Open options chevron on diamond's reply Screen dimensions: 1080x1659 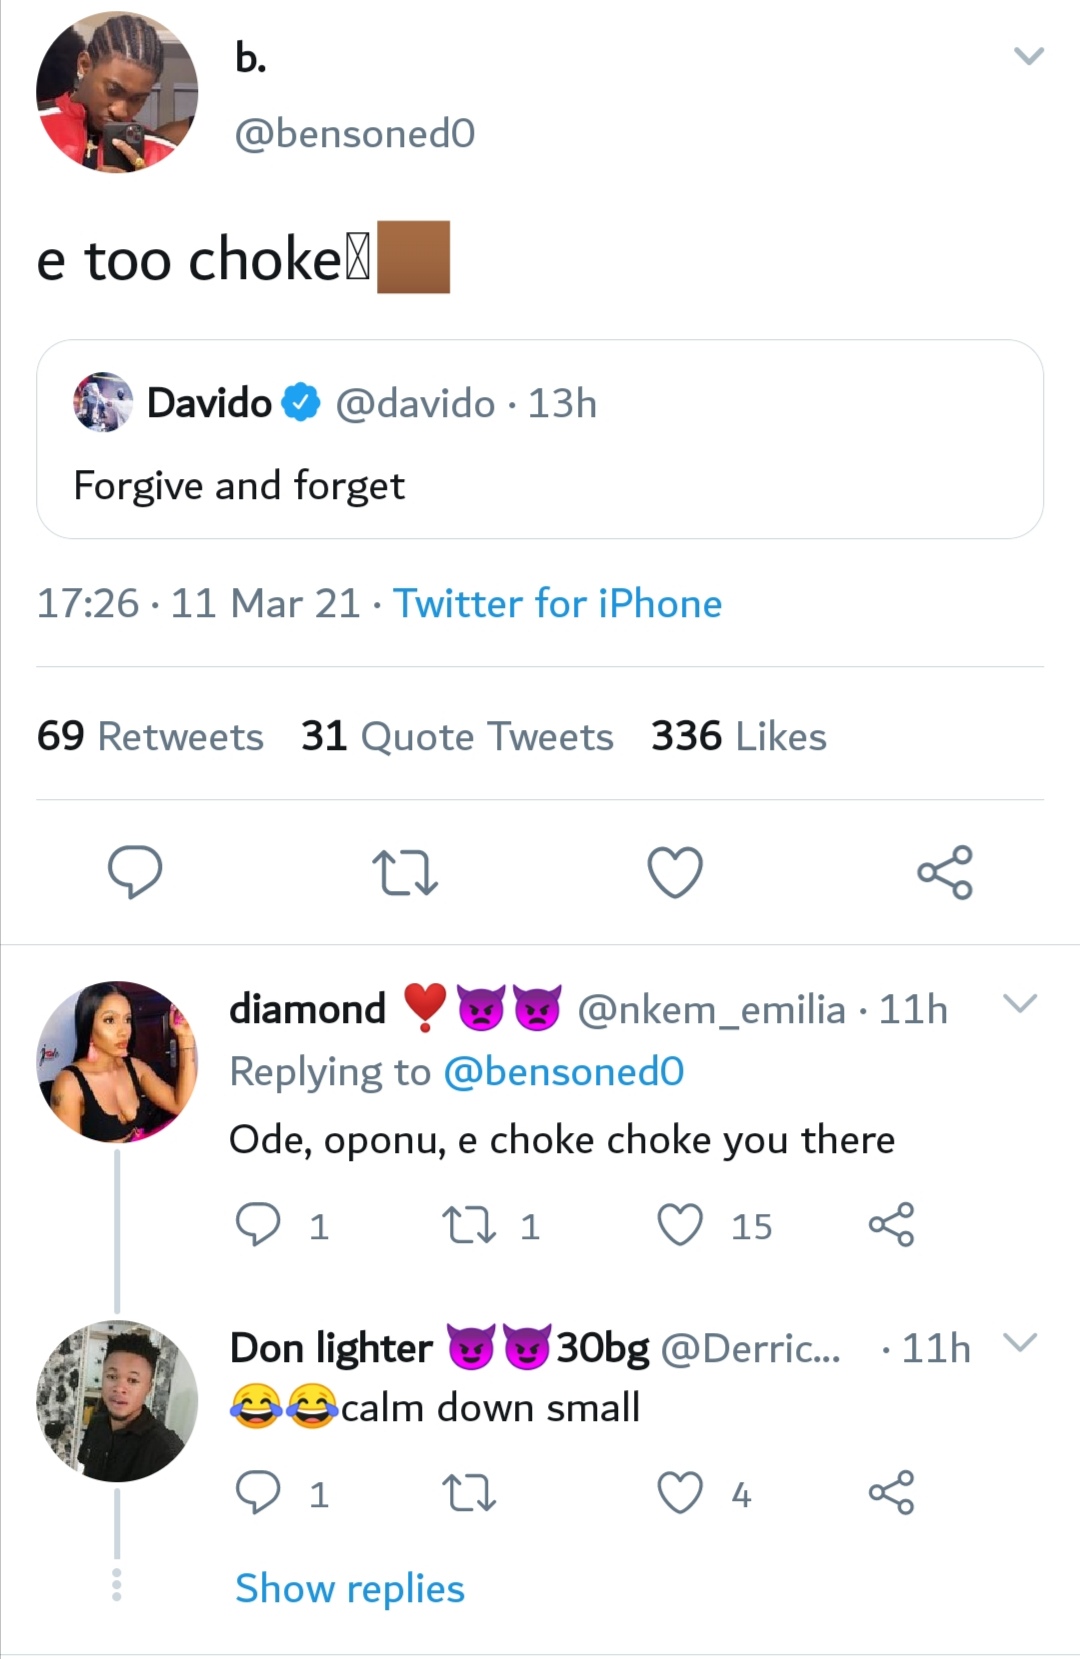coord(1020,1003)
